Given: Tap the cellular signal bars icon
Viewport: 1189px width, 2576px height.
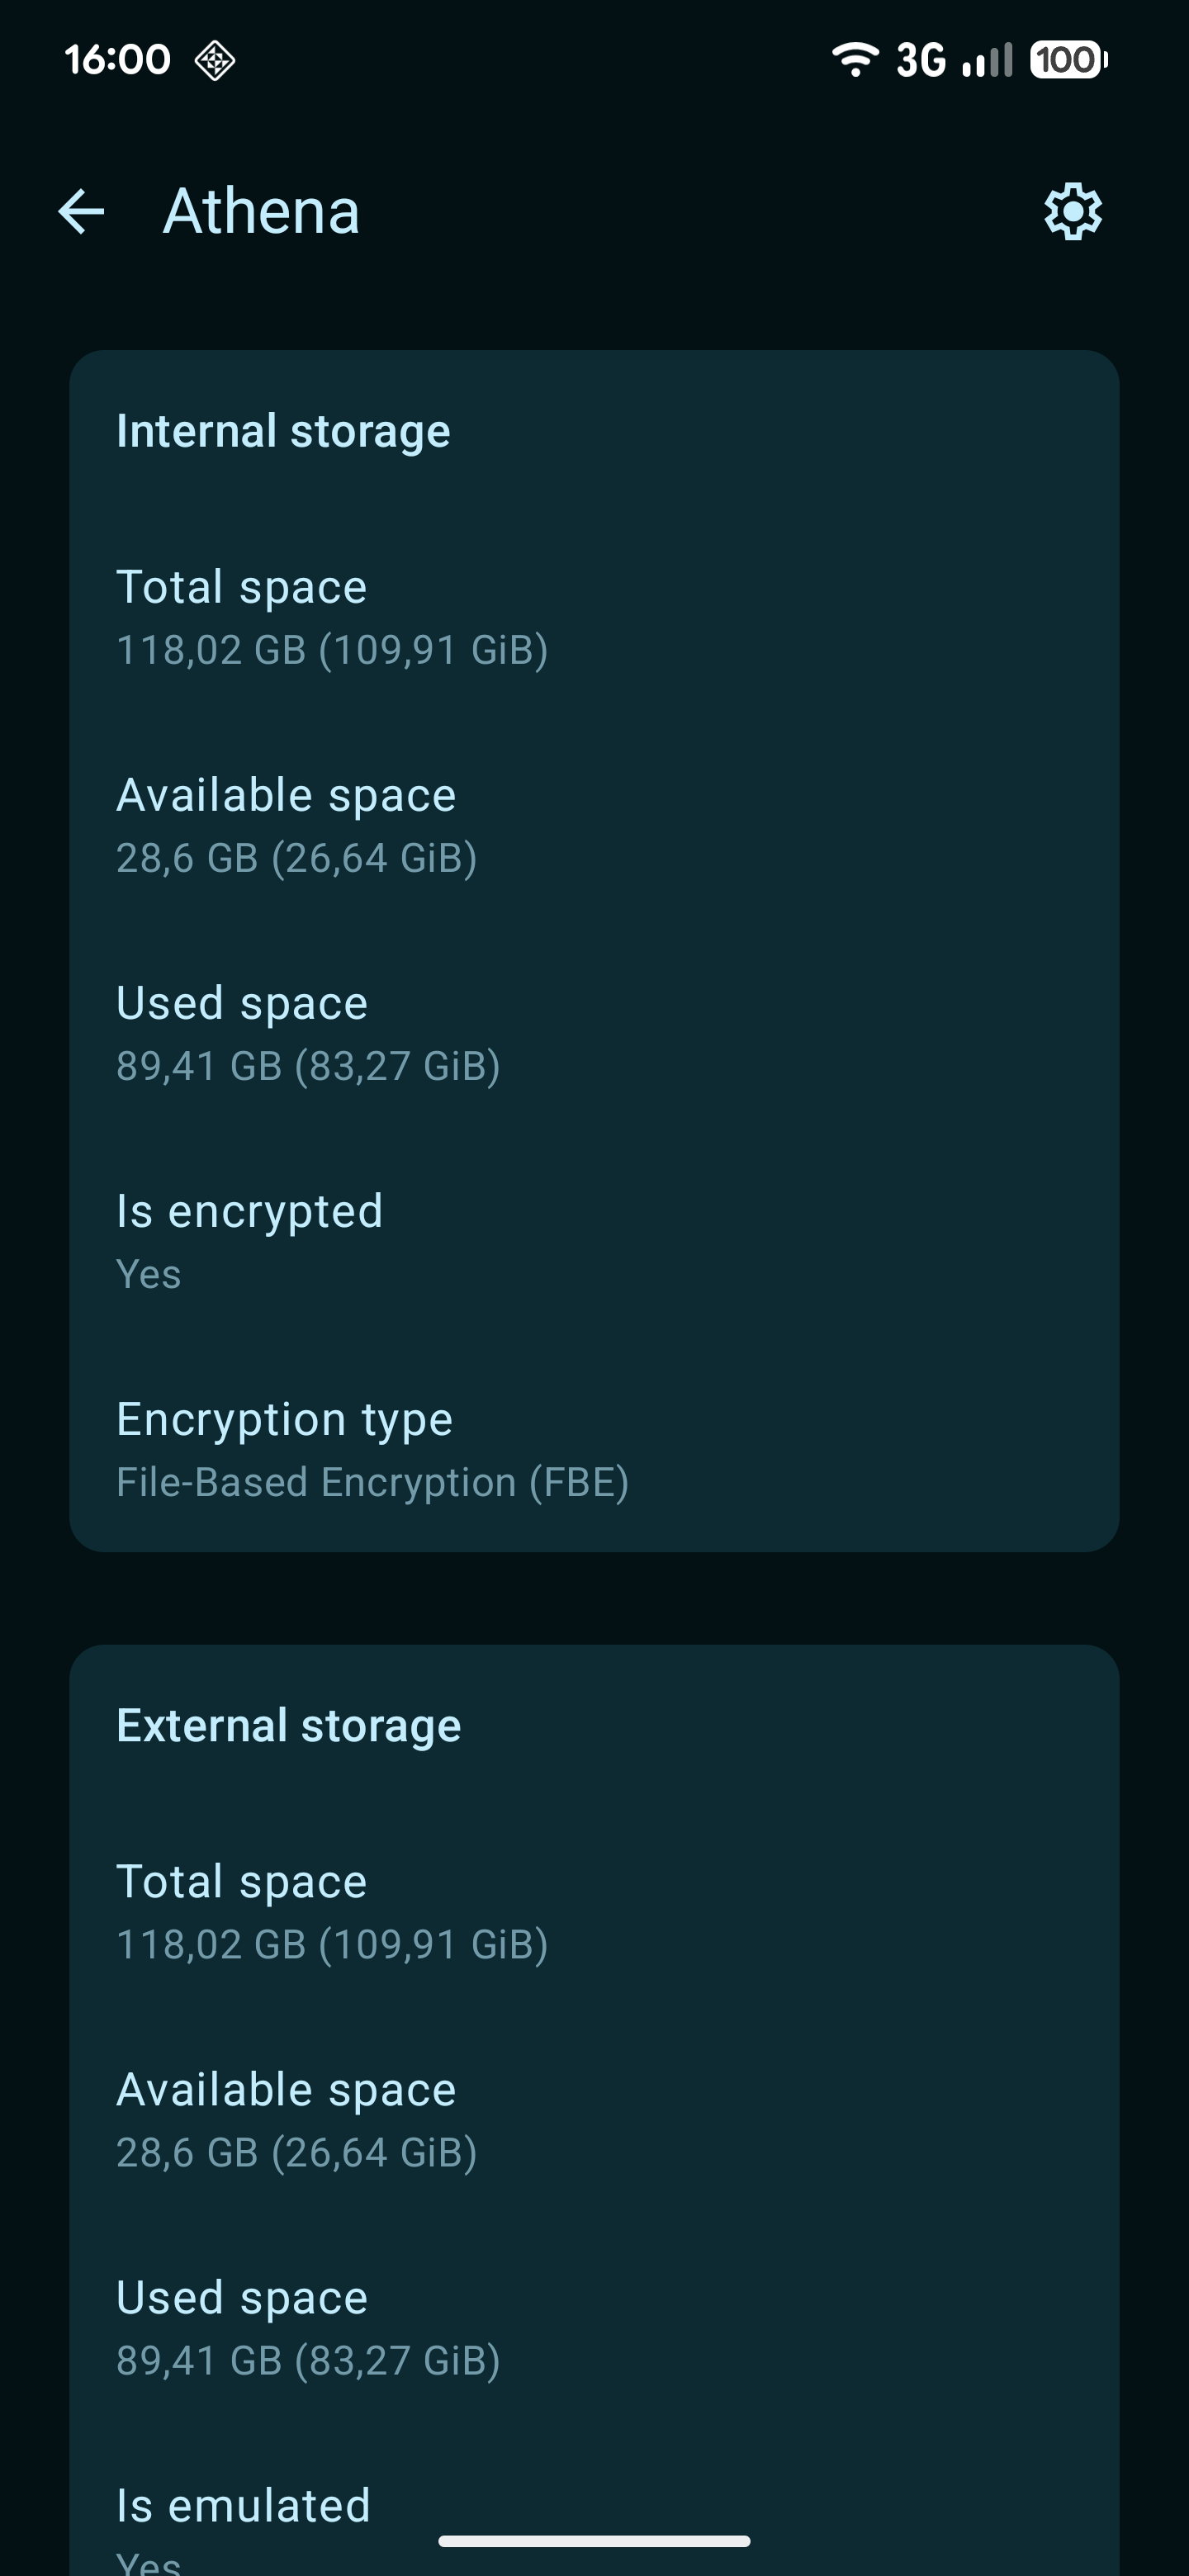Looking at the screenshot, I should pyautogui.click(x=987, y=60).
